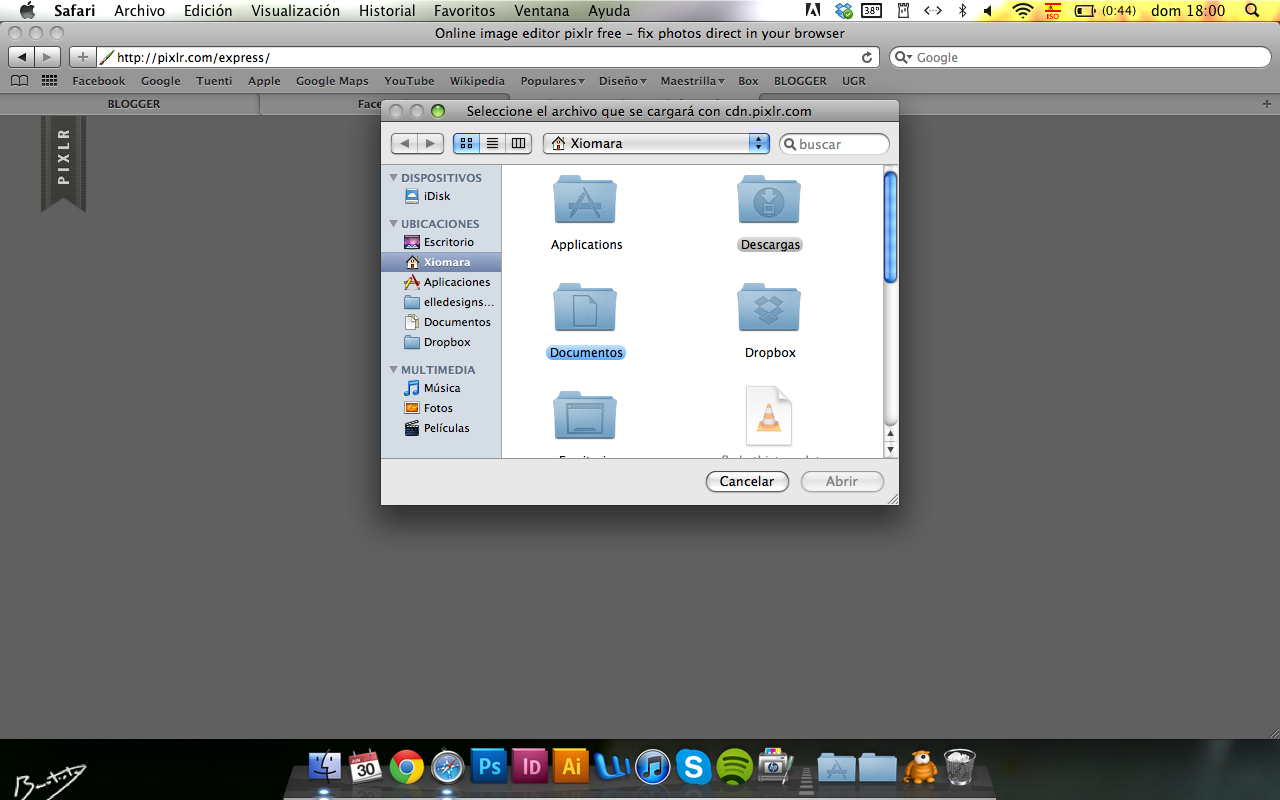
Task: Open Google Maps bookmark
Action: point(332,81)
